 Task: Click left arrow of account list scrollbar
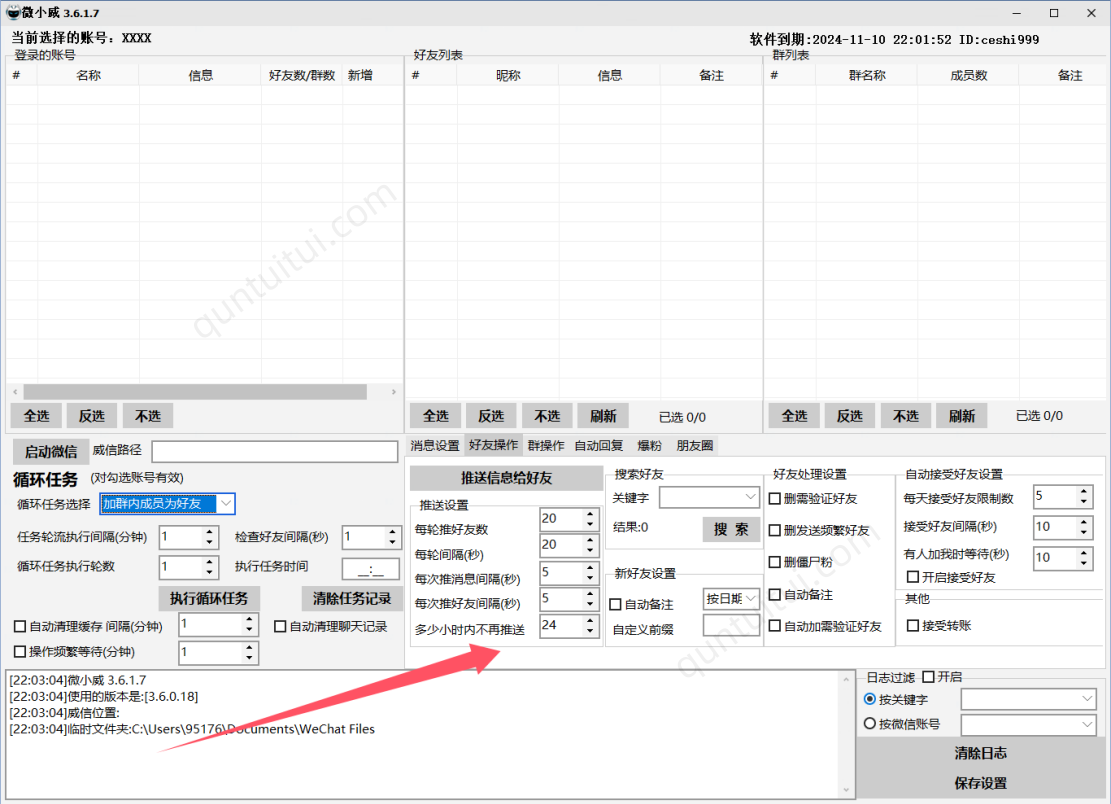pyautogui.click(x=14, y=392)
